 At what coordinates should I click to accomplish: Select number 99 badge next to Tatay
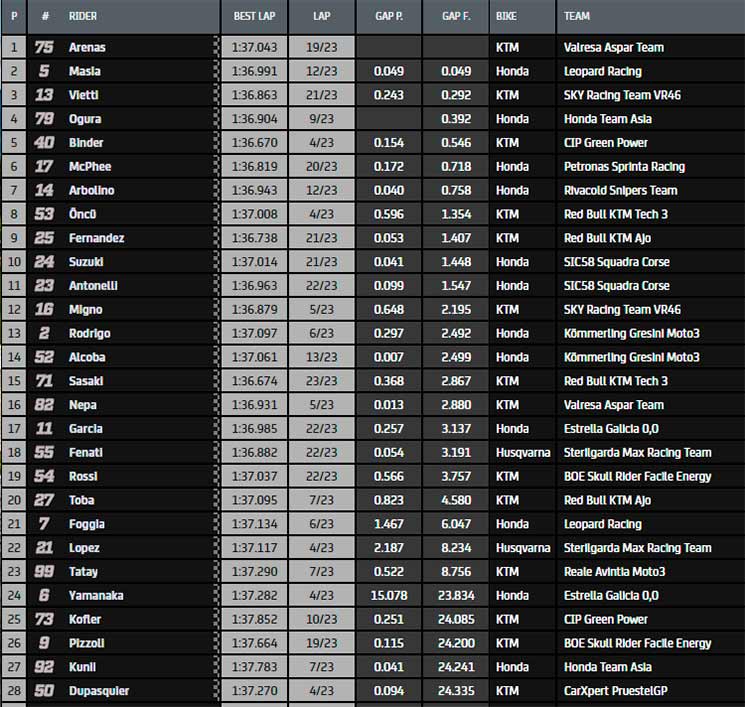pyautogui.click(x=44, y=572)
